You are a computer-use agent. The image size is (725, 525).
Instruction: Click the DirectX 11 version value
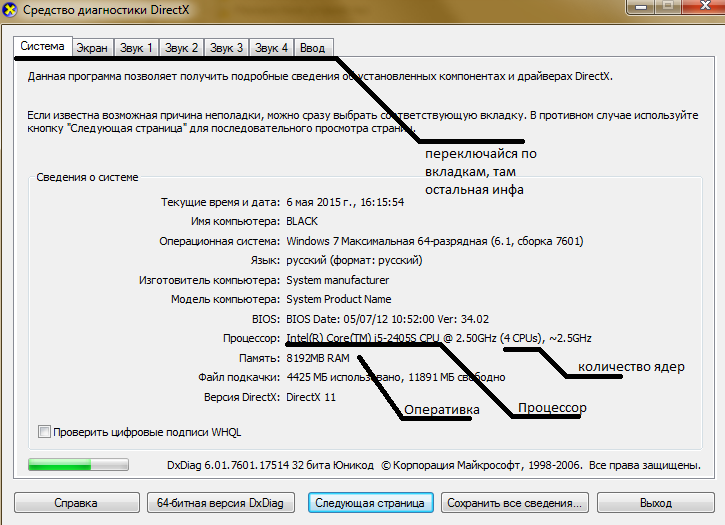click(x=311, y=397)
